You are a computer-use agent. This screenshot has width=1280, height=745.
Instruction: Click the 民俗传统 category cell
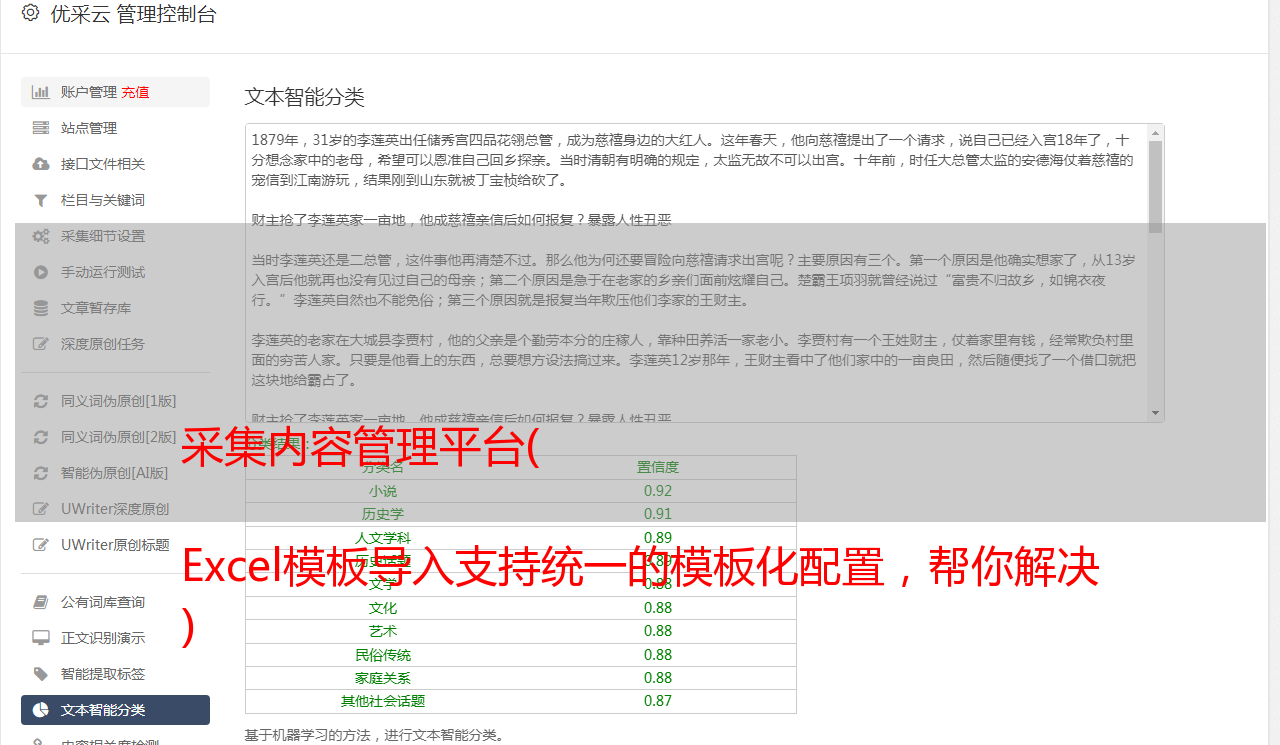tap(383, 655)
